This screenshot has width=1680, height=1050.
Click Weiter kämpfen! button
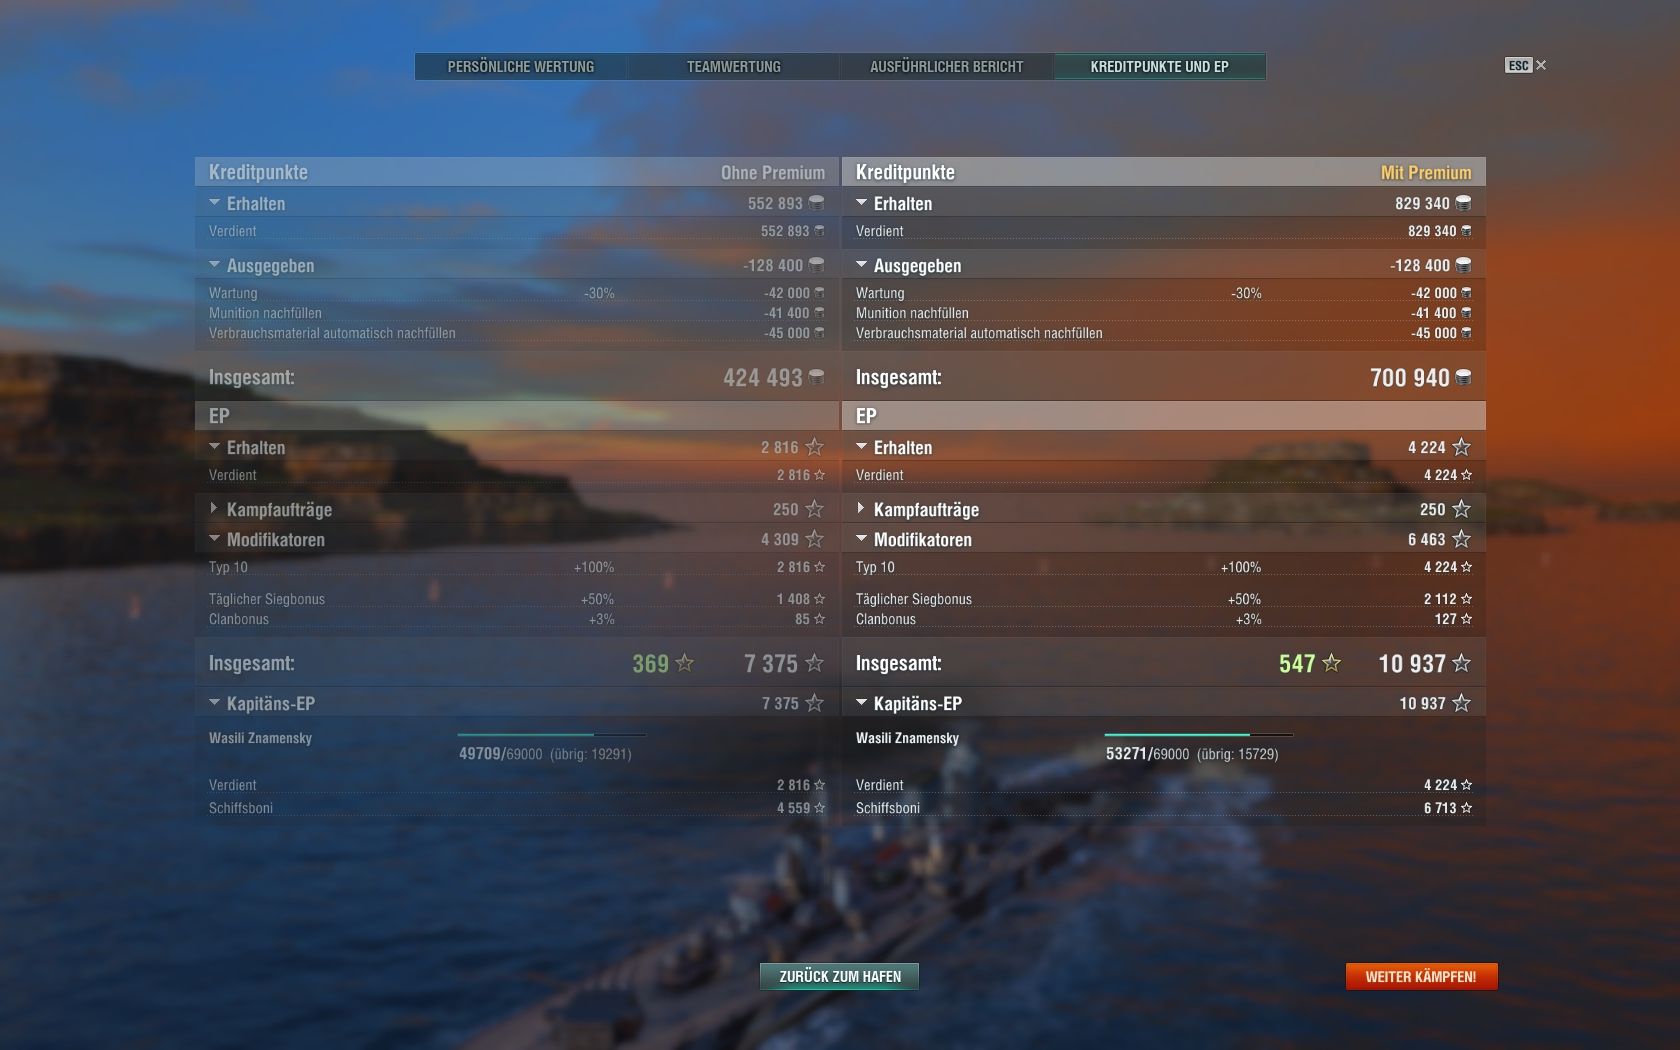(x=1421, y=976)
